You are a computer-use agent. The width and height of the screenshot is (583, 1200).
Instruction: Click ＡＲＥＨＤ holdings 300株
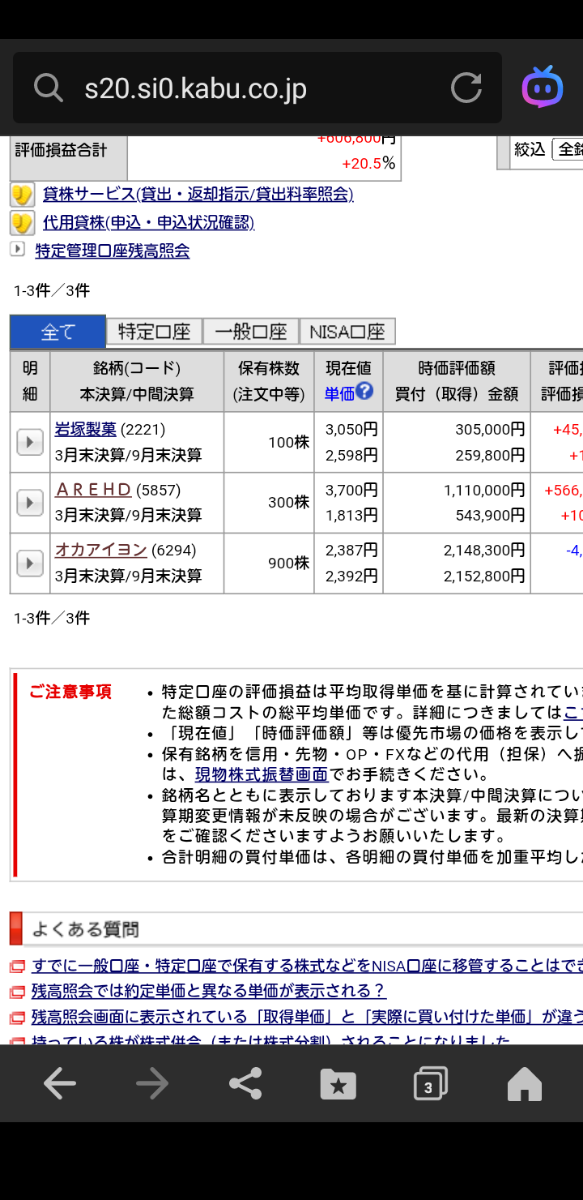pyautogui.click(x=288, y=502)
